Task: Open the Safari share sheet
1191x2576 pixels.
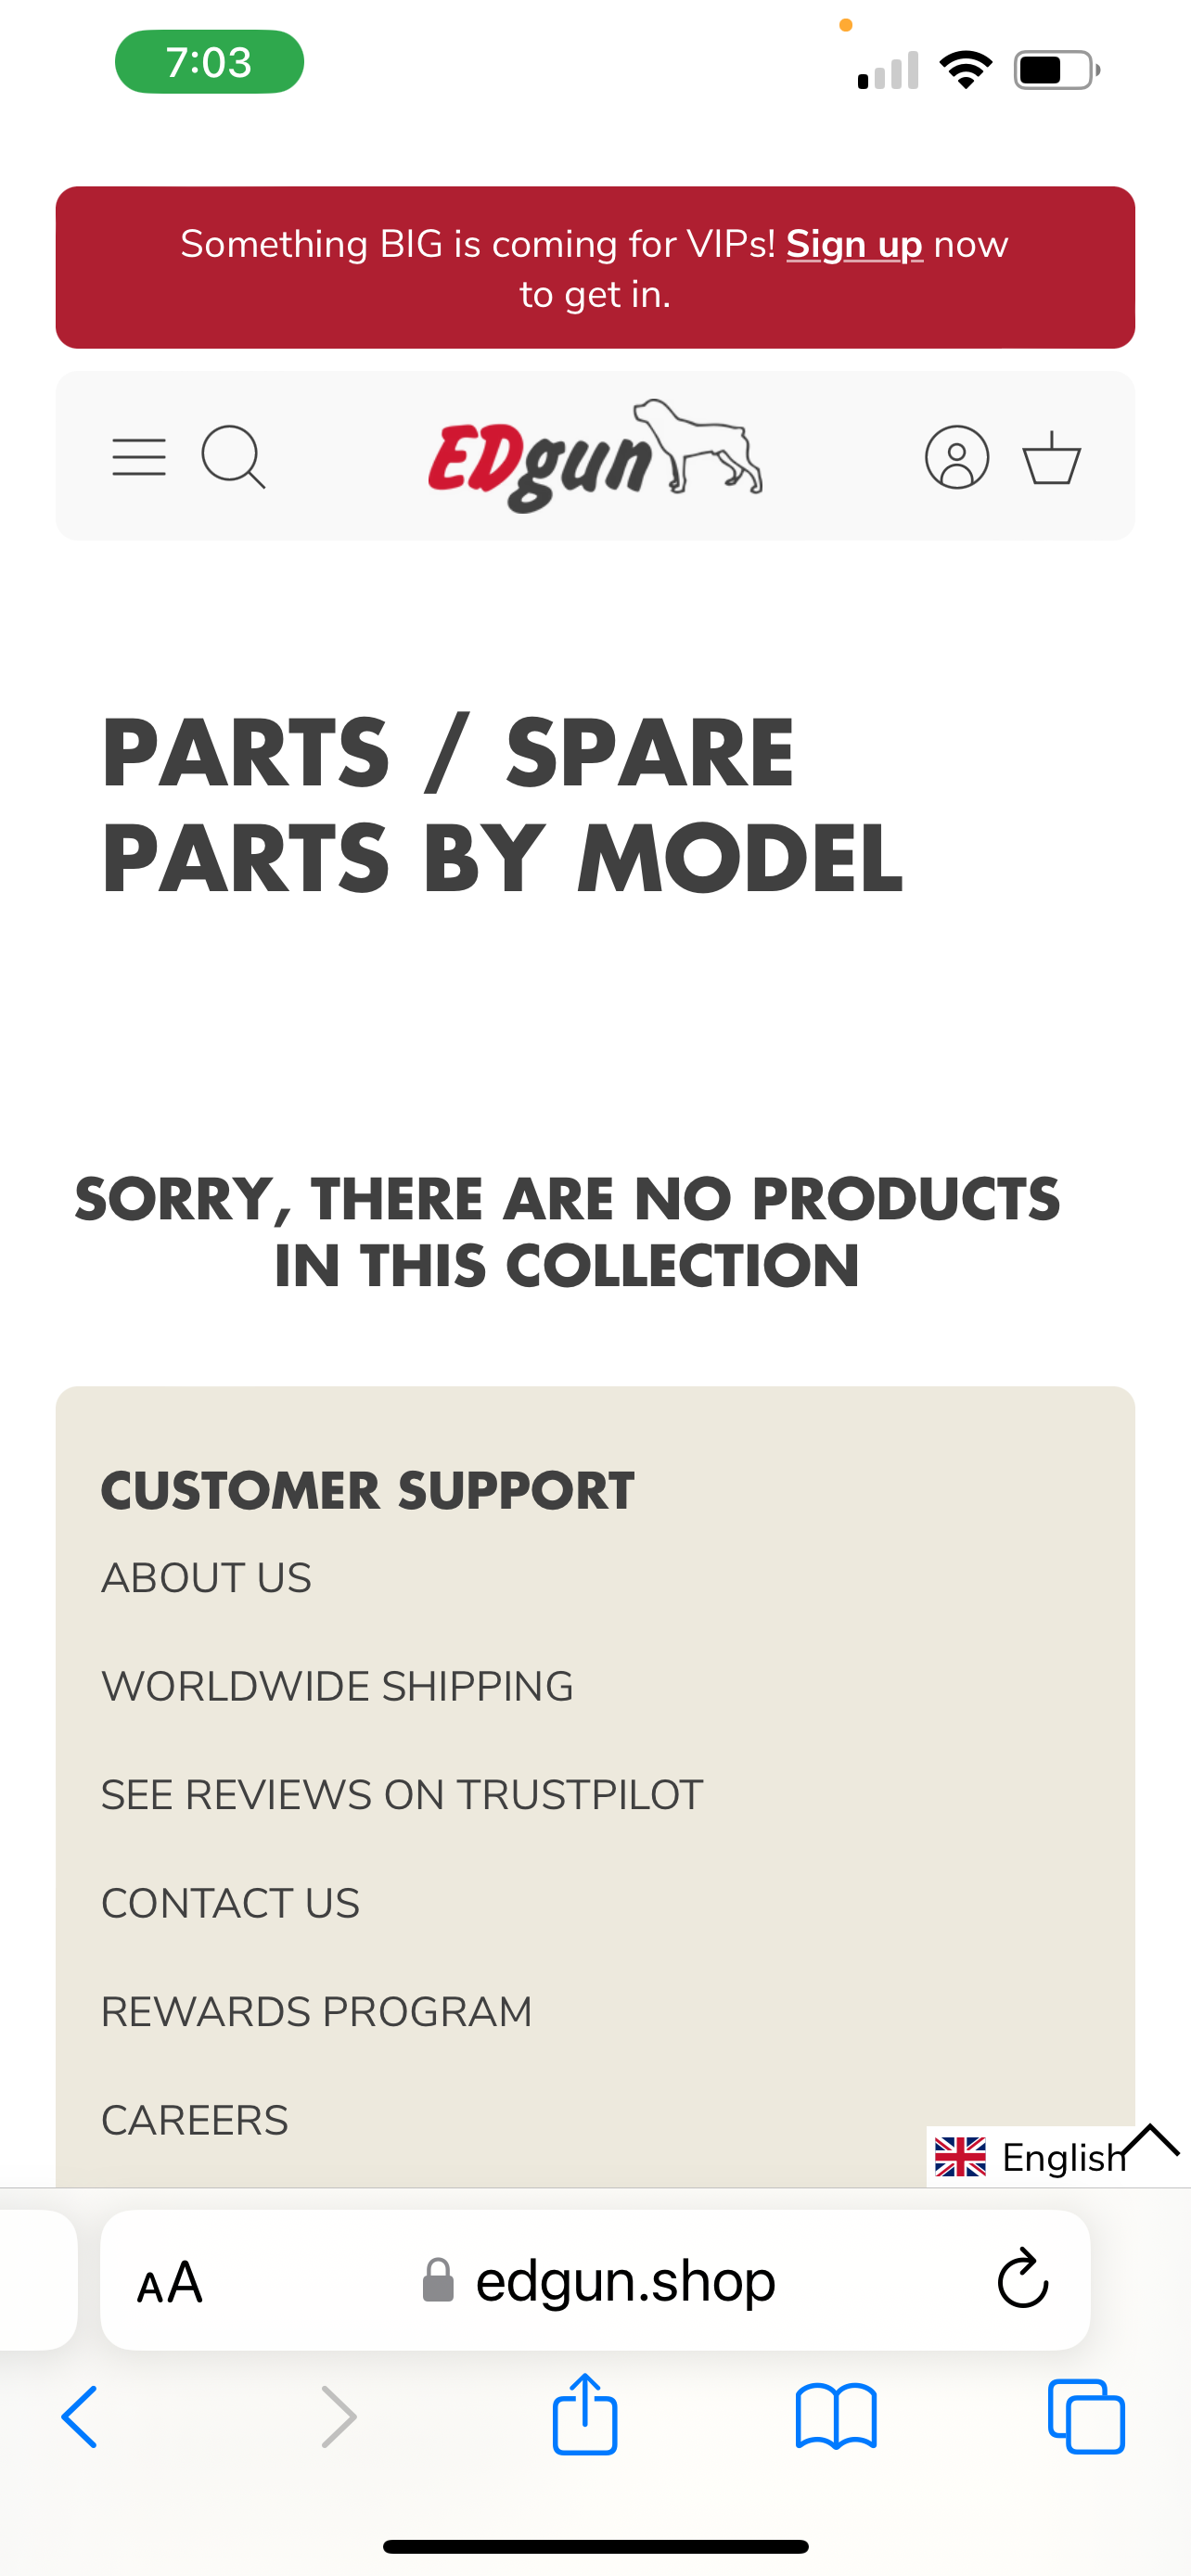Action: (x=585, y=2414)
